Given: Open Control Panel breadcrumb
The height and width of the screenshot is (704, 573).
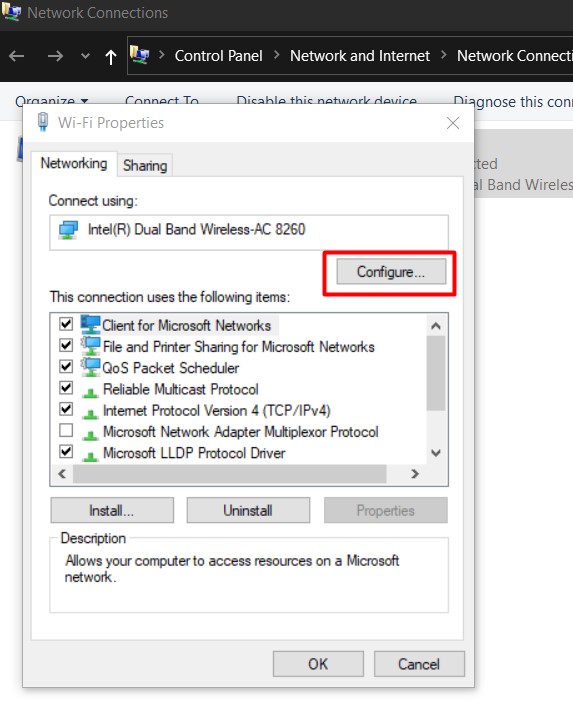Looking at the screenshot, I should pos(218,56).
